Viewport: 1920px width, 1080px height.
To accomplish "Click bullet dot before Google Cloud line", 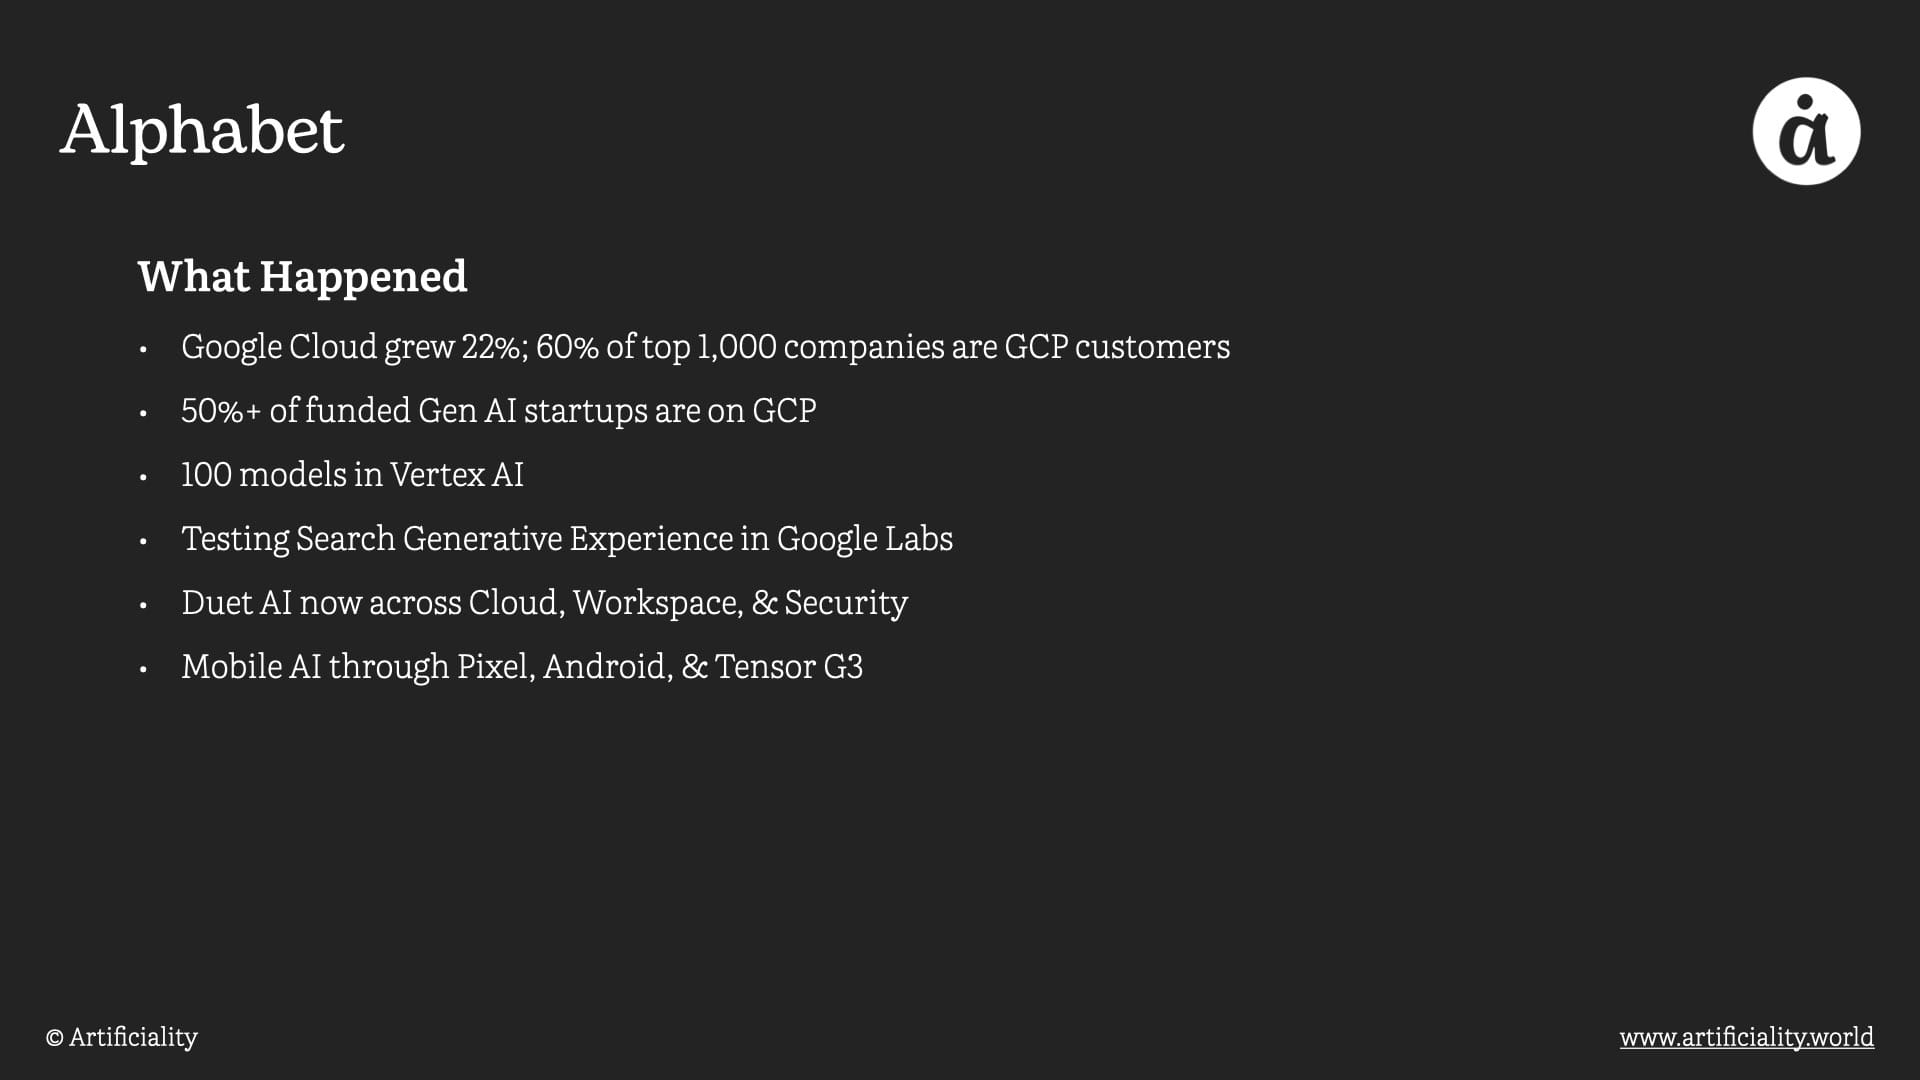I will tap(144, 350).
